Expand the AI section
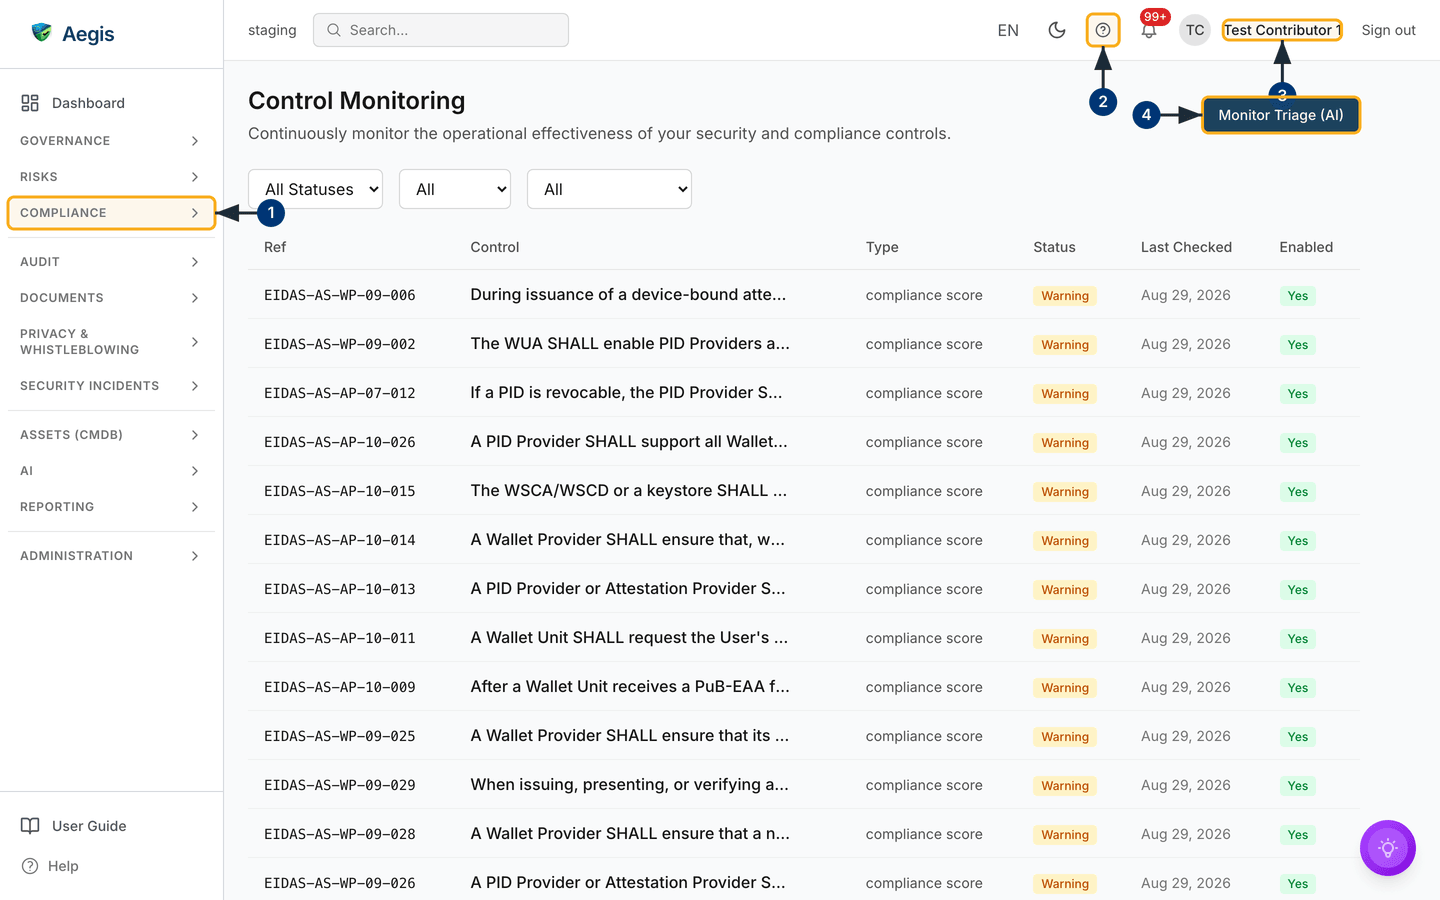 click(x=111, y=471)
